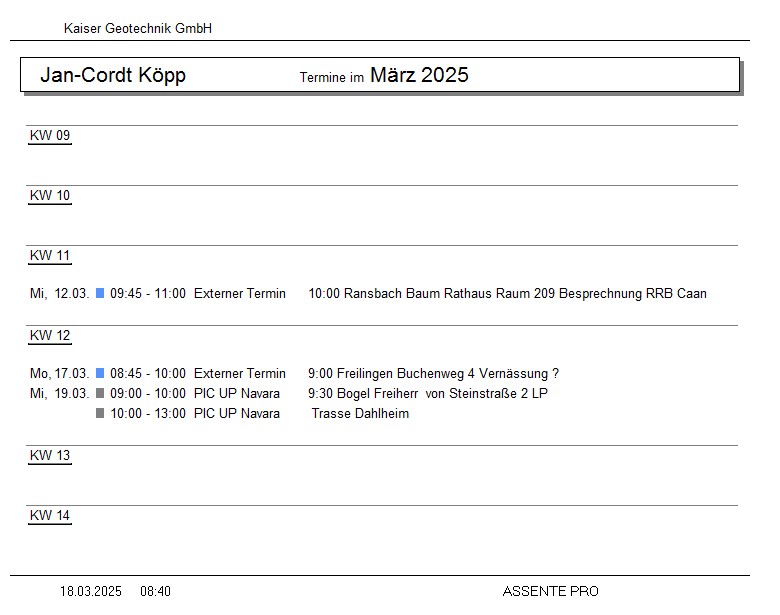Click the employee name Jan-Cordt Köpp
Image resolution: width=780 pixels, height=615 pixels.
(x=113, y=76)
